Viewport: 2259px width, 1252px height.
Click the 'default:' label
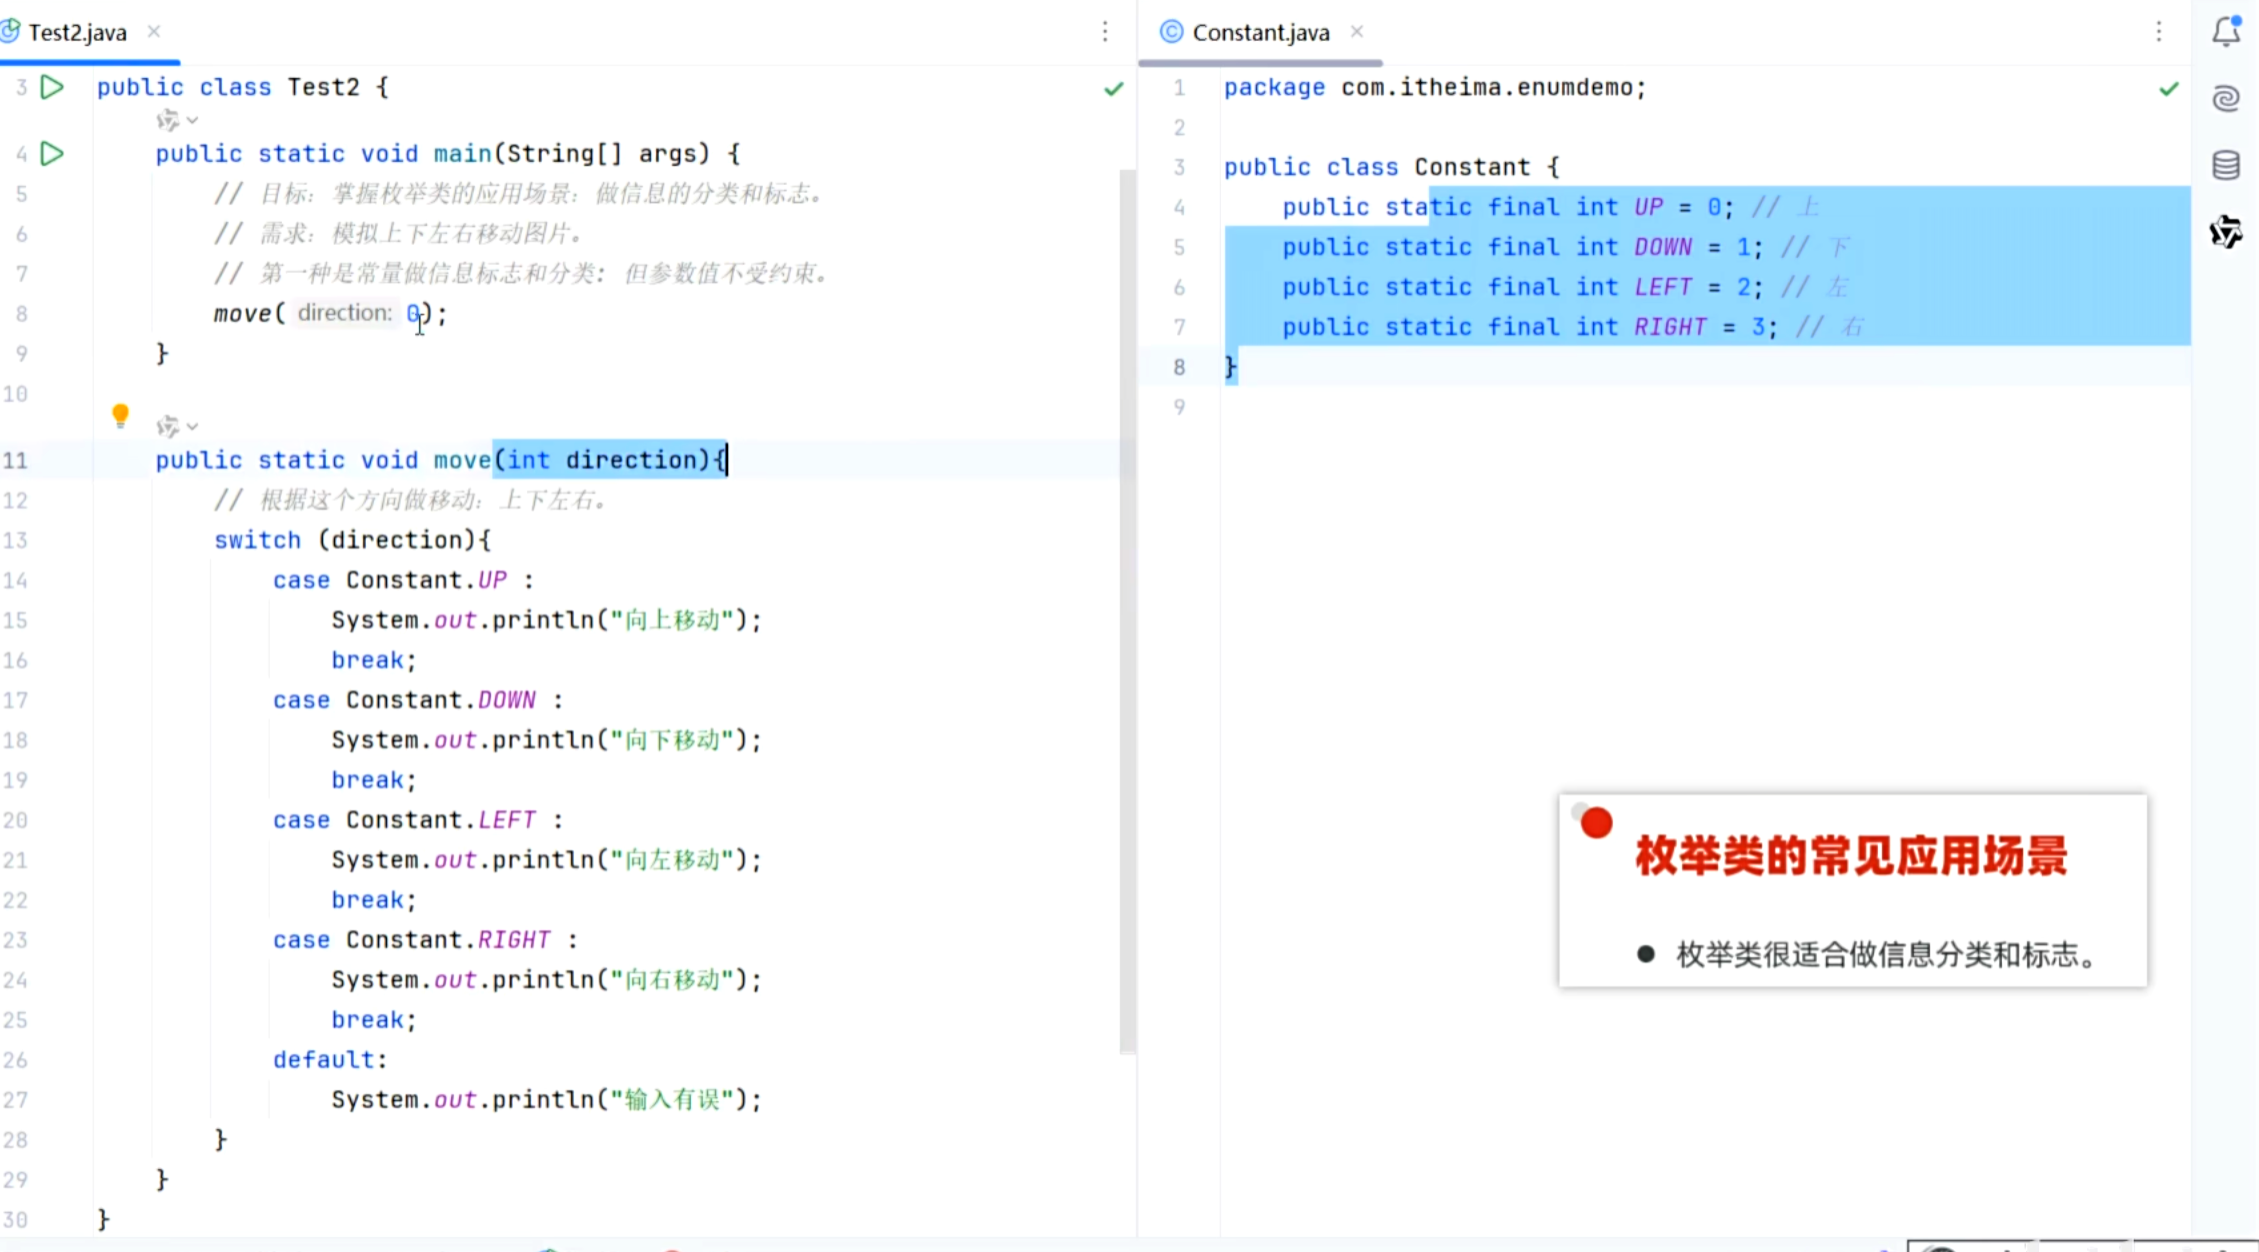click(x=330, y=1060)
